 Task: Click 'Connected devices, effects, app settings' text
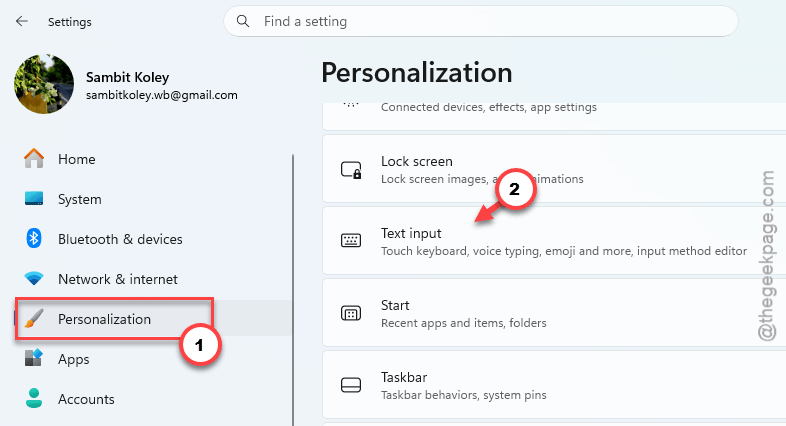[489, 107]
